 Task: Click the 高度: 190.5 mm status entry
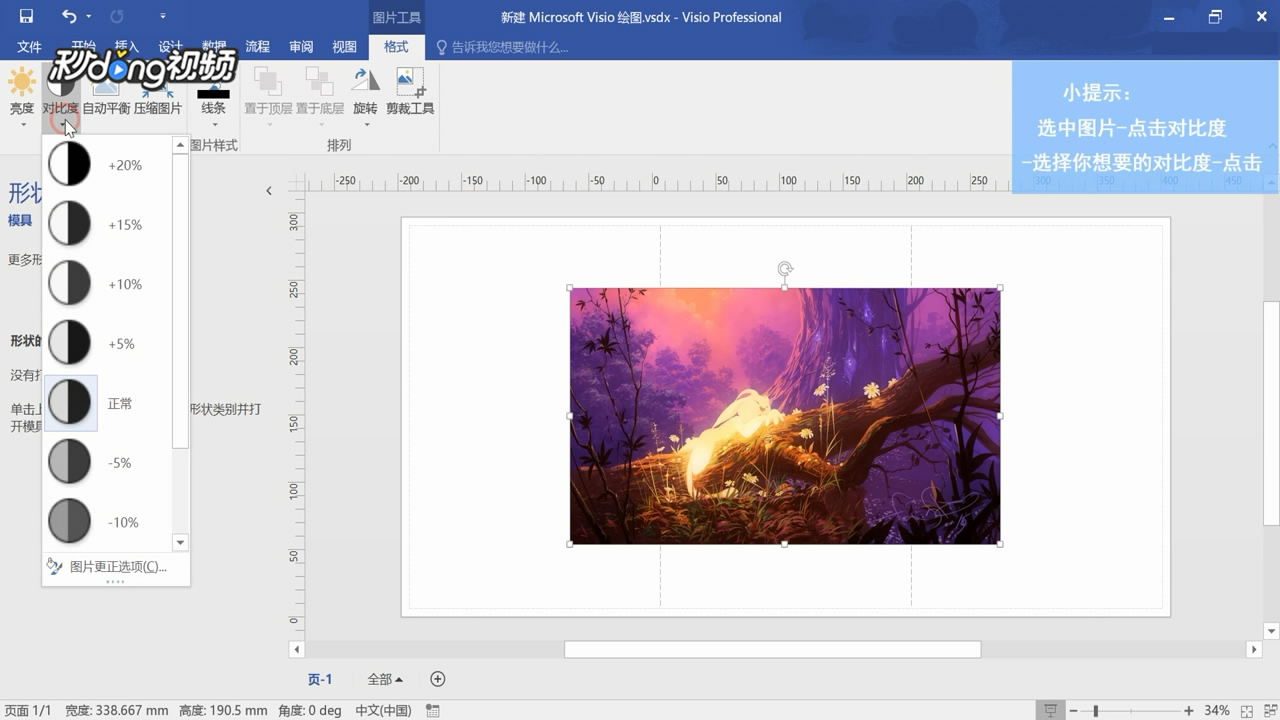(222, 710)
